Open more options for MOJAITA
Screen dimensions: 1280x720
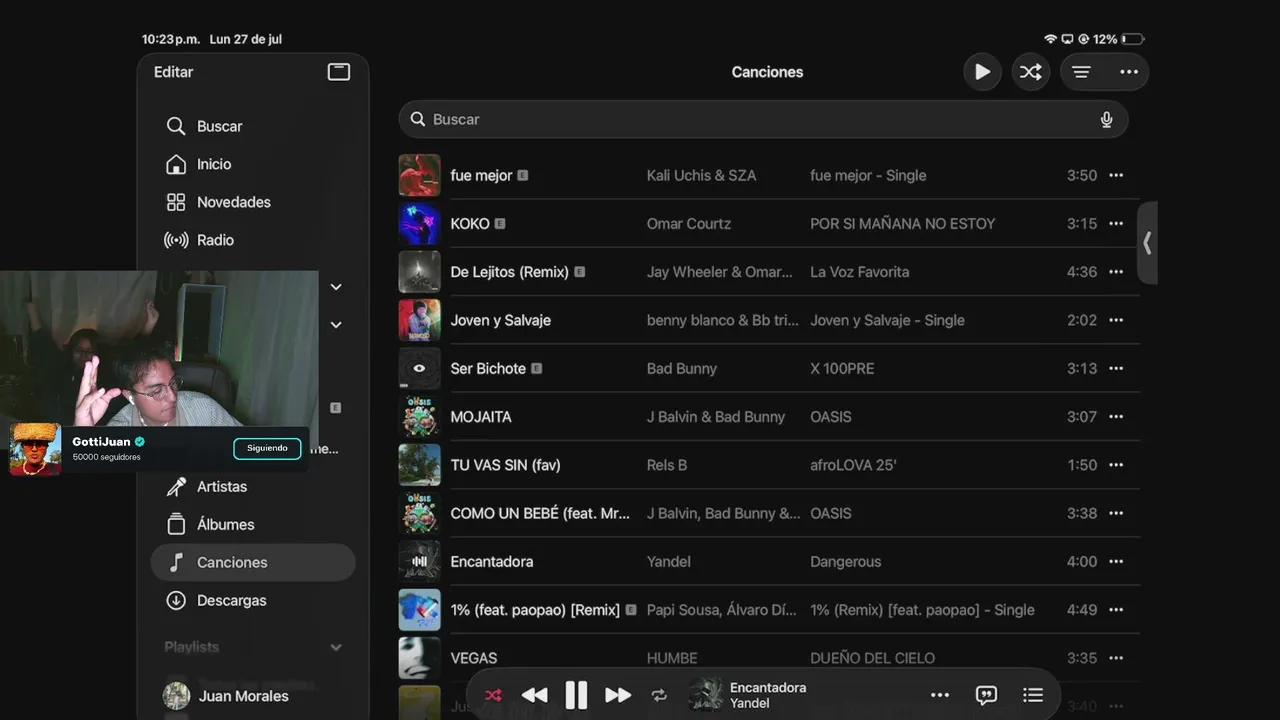[x=1116, y=417]
